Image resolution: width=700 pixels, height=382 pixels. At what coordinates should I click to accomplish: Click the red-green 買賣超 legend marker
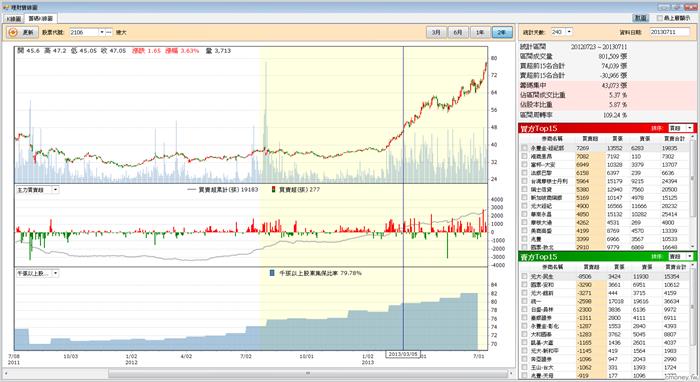coord(273,190)
